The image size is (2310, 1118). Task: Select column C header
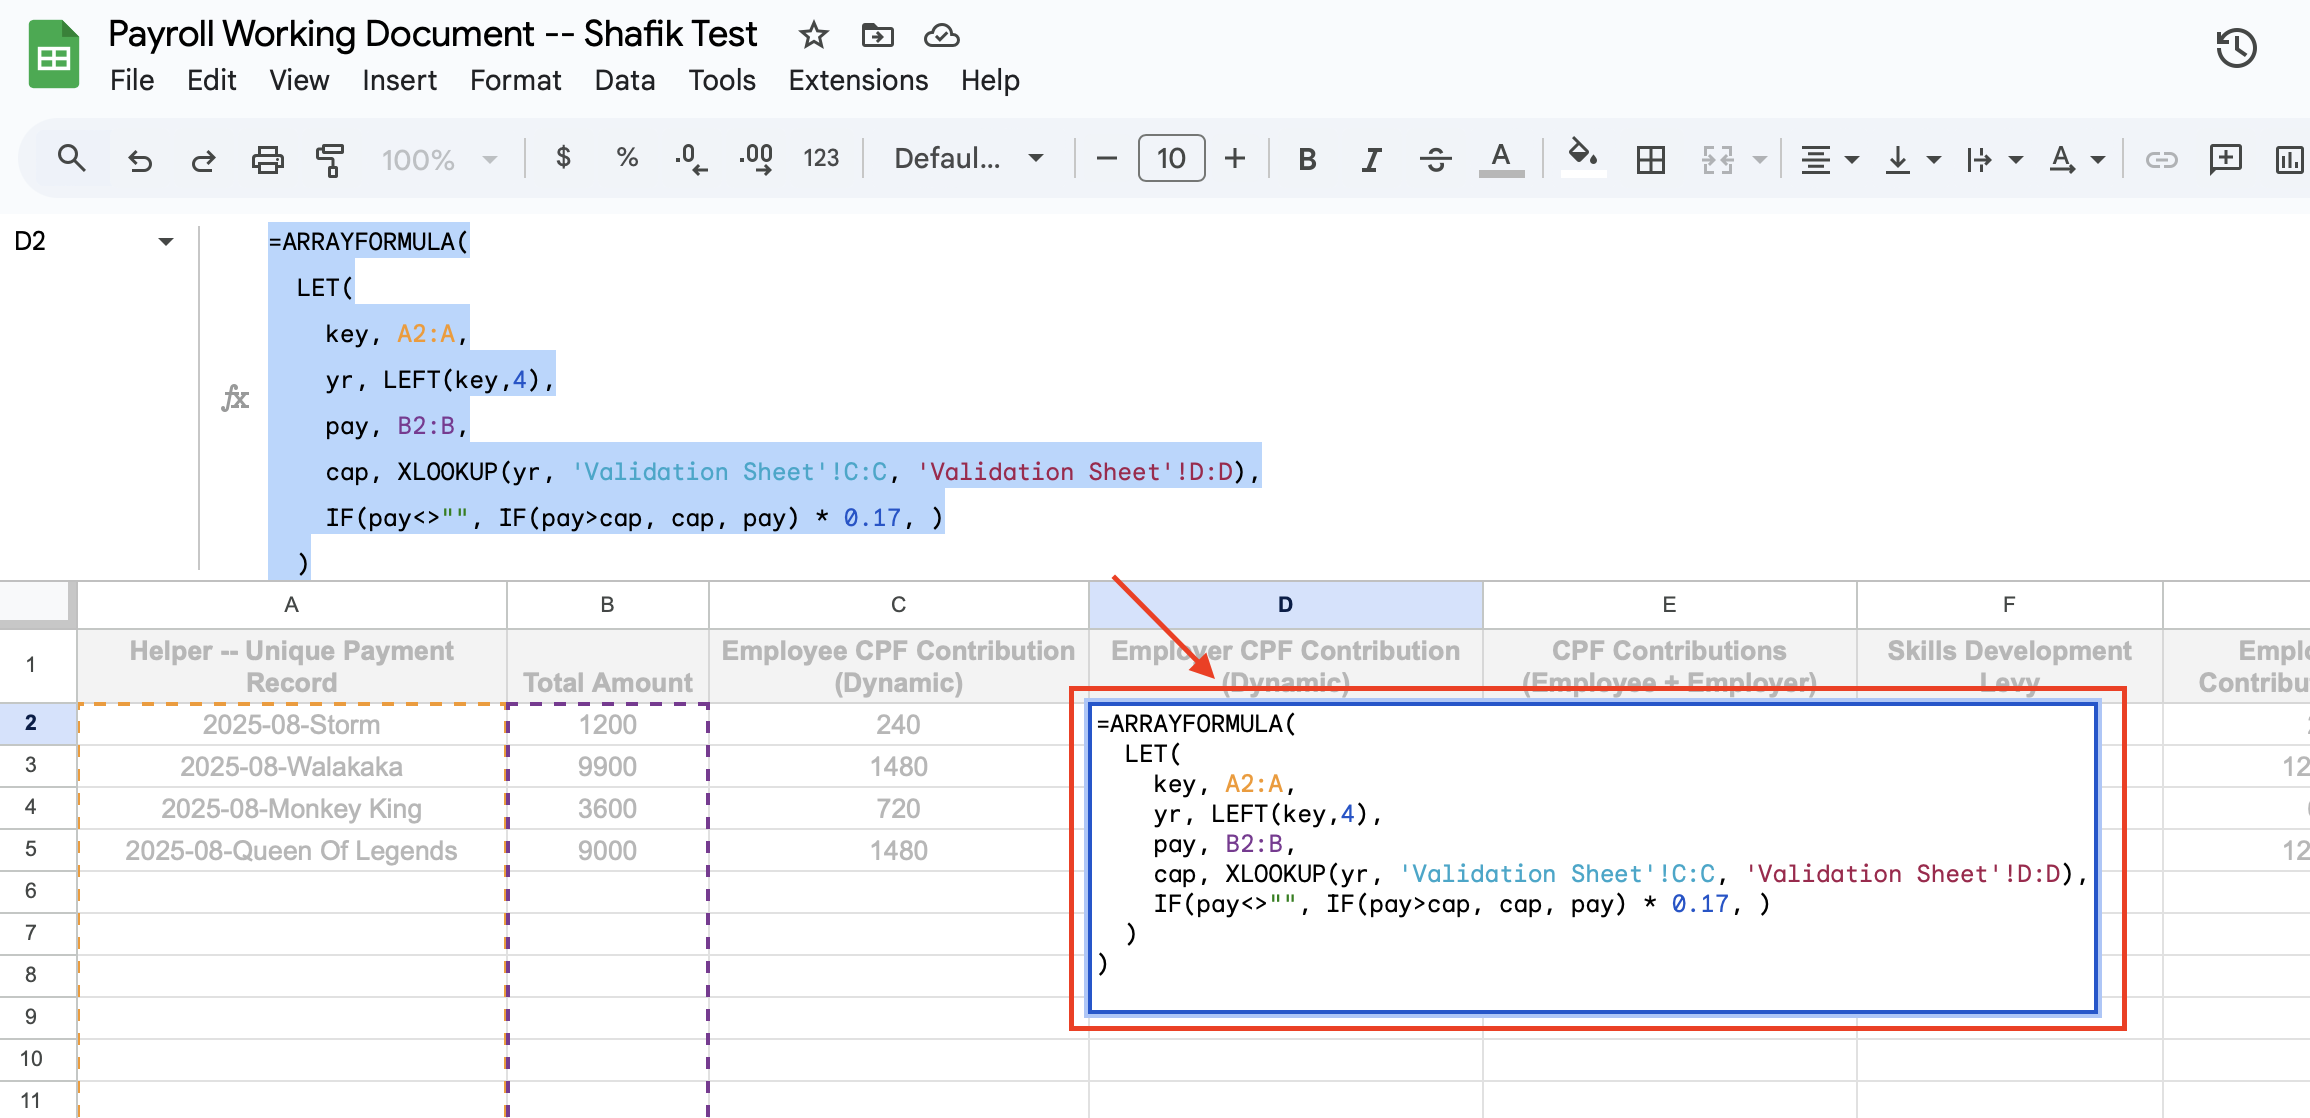pos(898,604)
